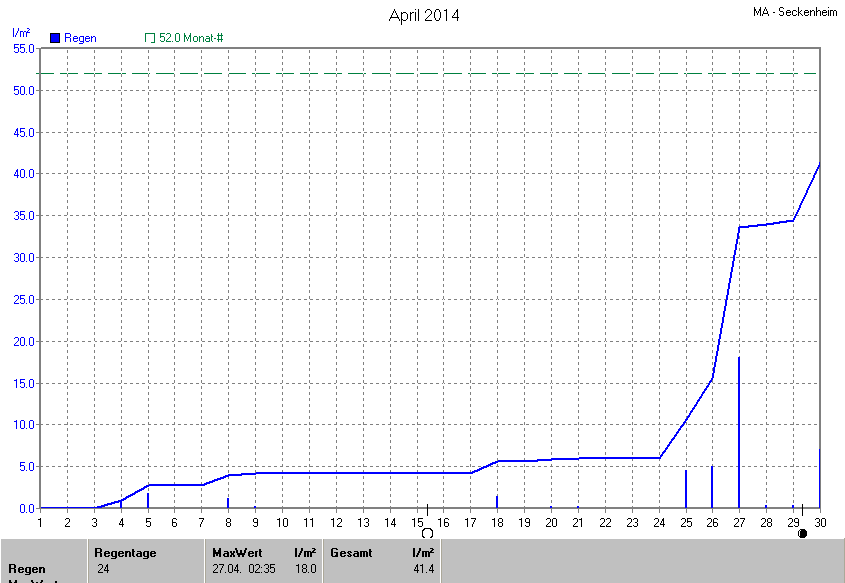Click the rain bar at day 26

[x=712, y=488]
